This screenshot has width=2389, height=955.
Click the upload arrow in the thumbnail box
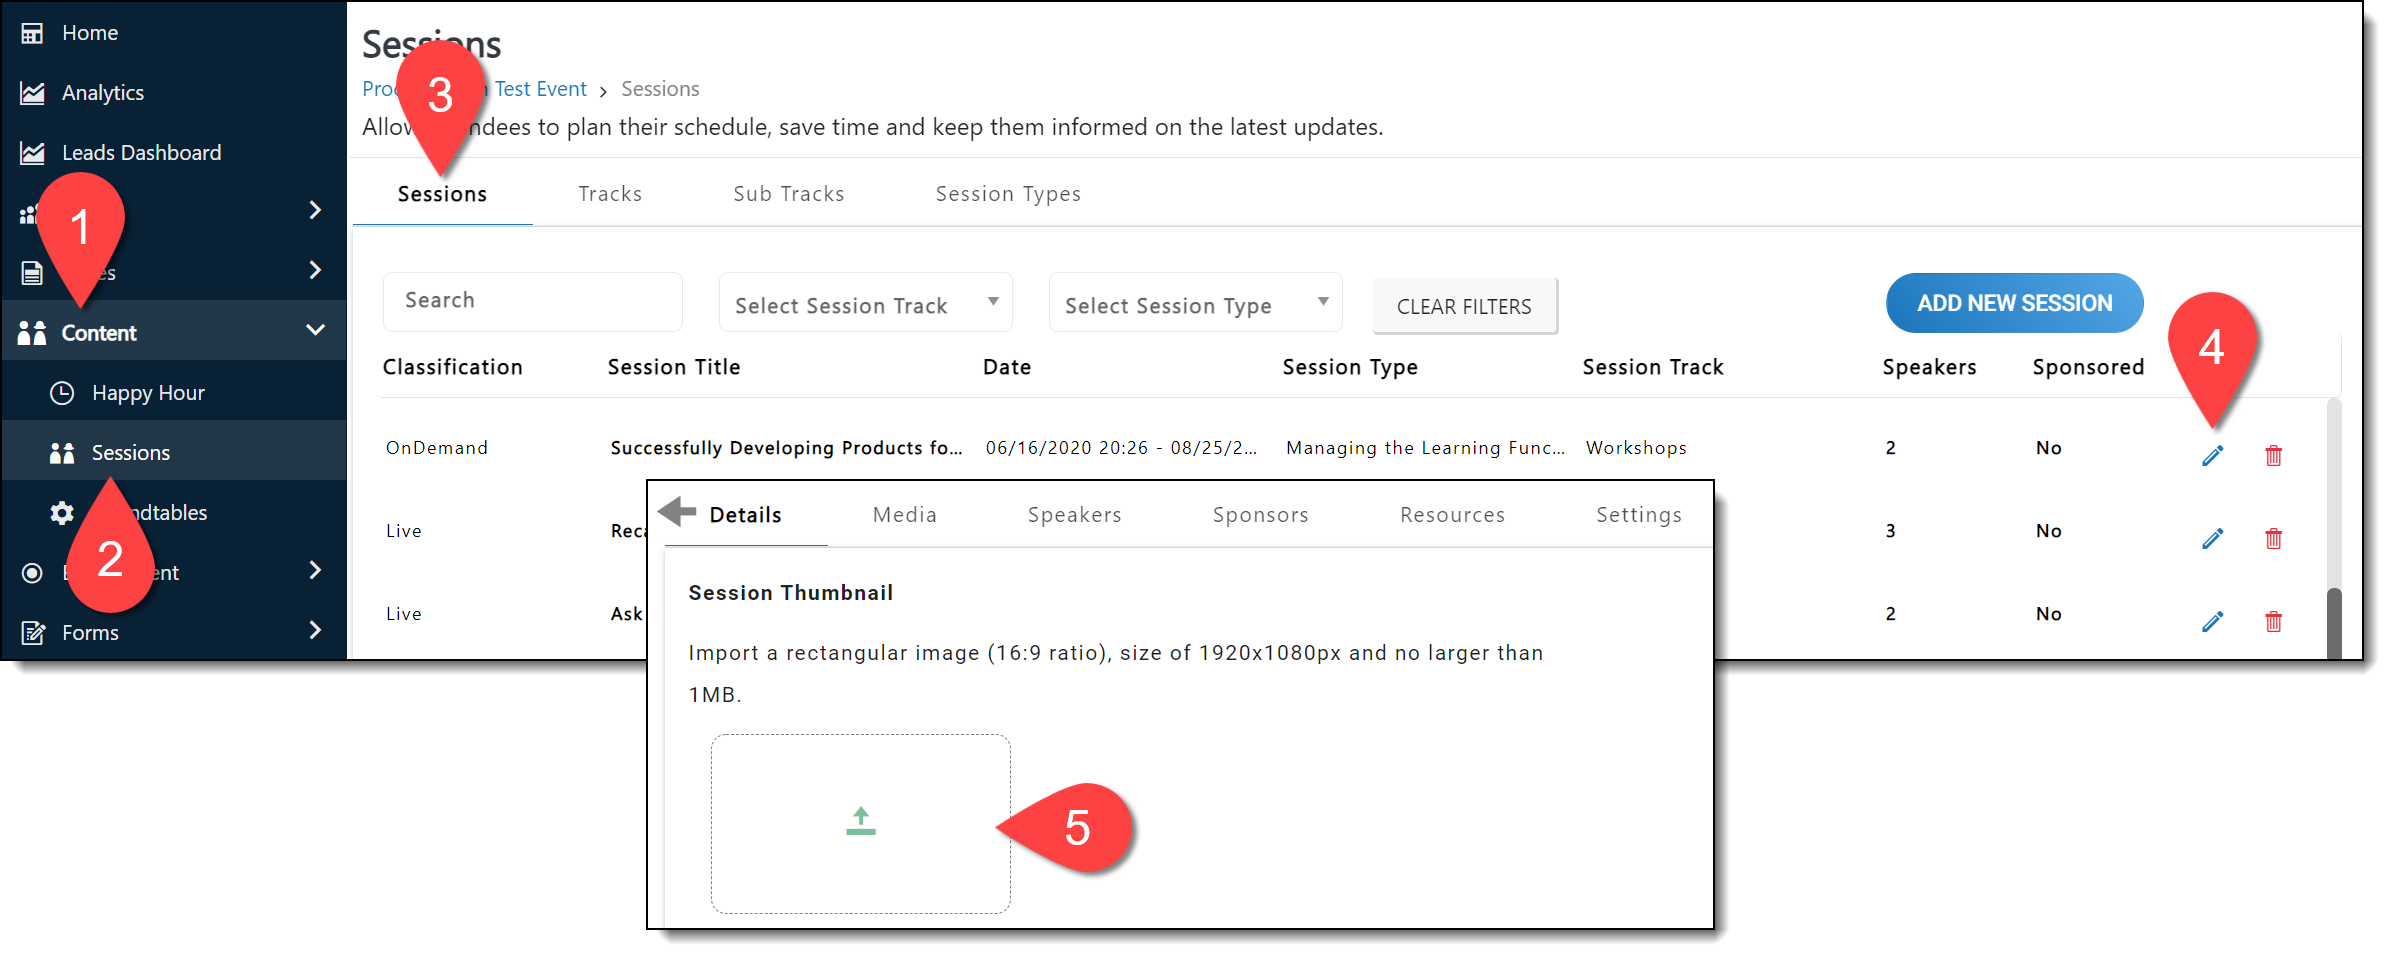point(860,822)
